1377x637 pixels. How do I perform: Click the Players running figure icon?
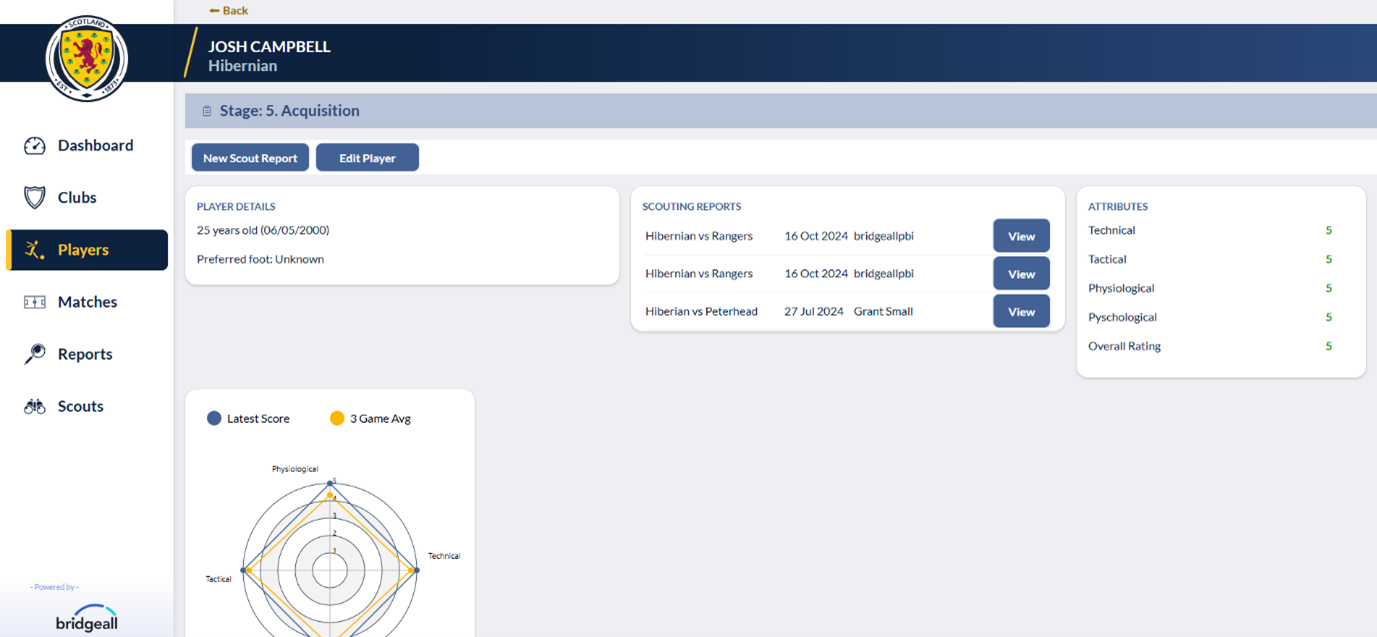point(35,250)
